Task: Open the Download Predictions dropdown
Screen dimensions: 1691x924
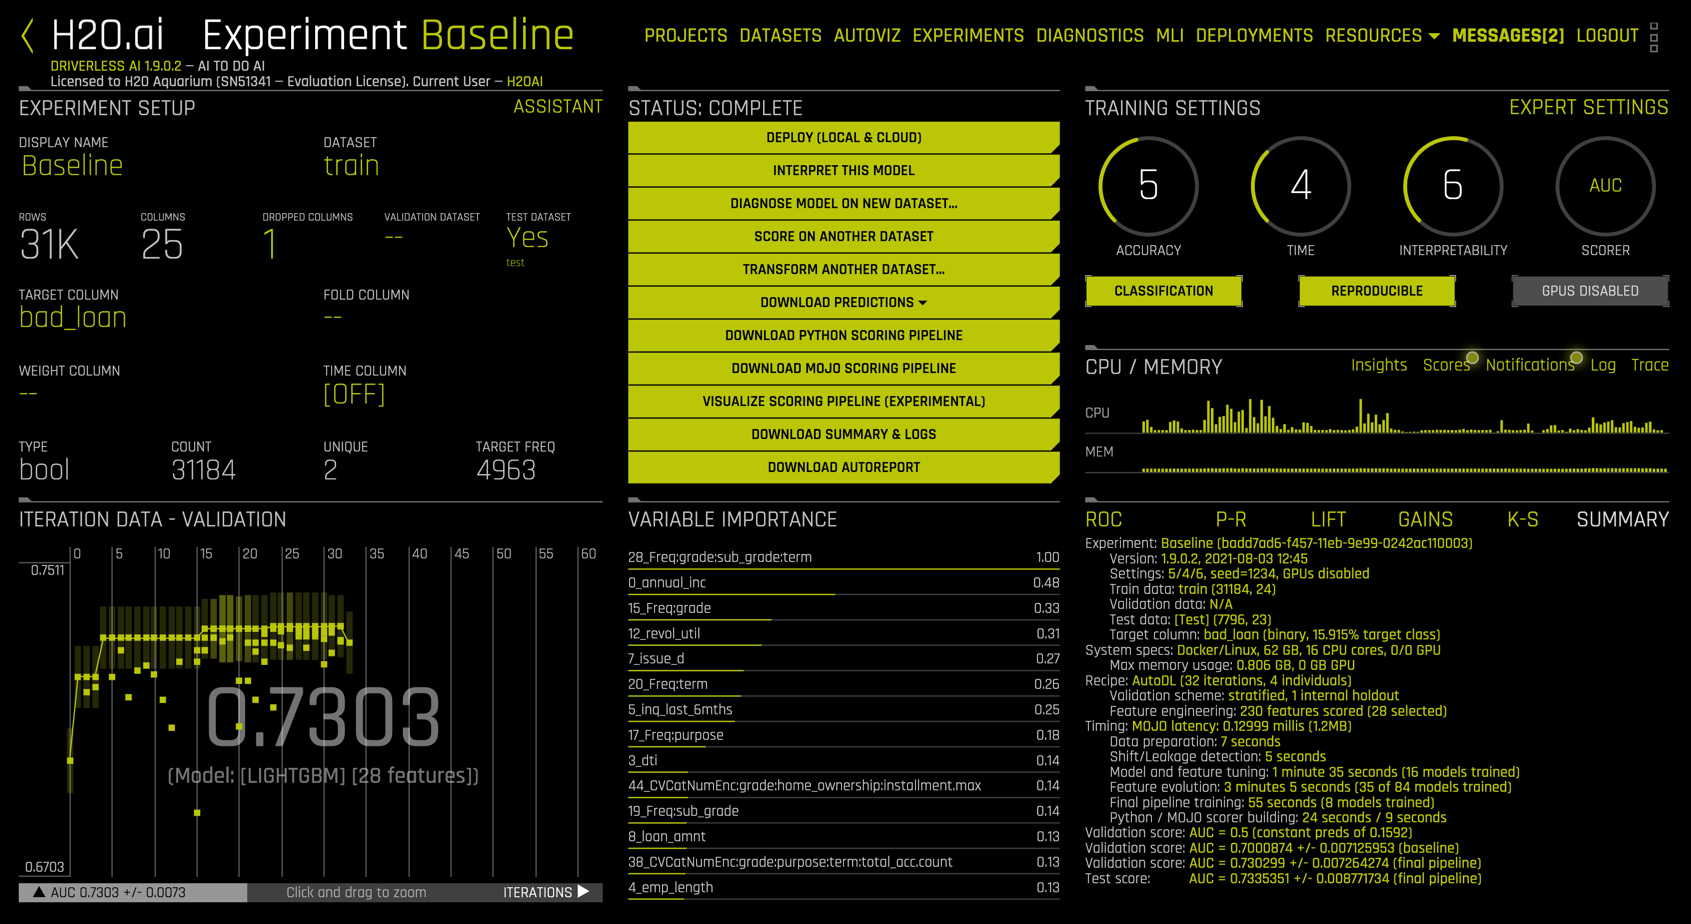Action: coord(843,302)
